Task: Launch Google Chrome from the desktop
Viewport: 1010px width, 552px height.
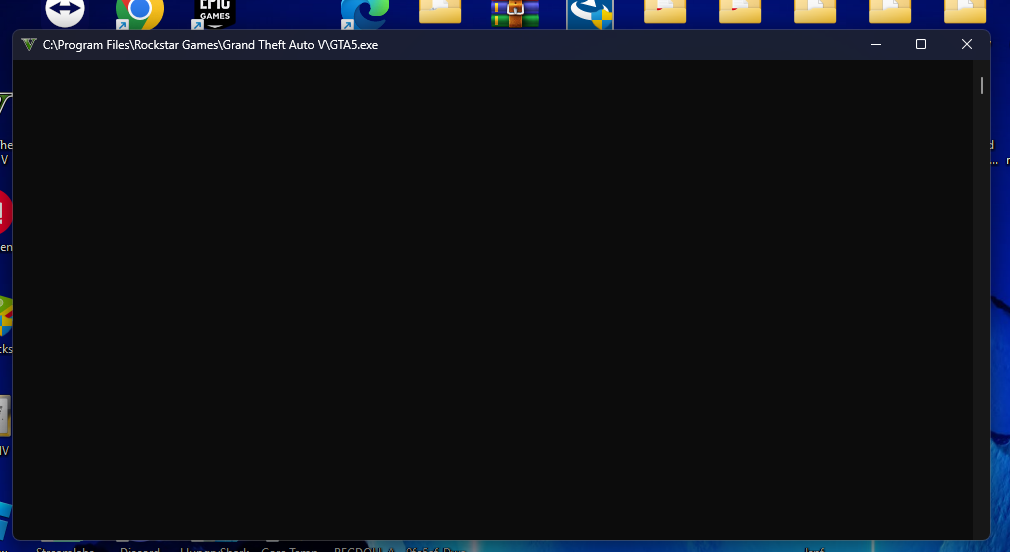Action: click(x=139, y=13)
